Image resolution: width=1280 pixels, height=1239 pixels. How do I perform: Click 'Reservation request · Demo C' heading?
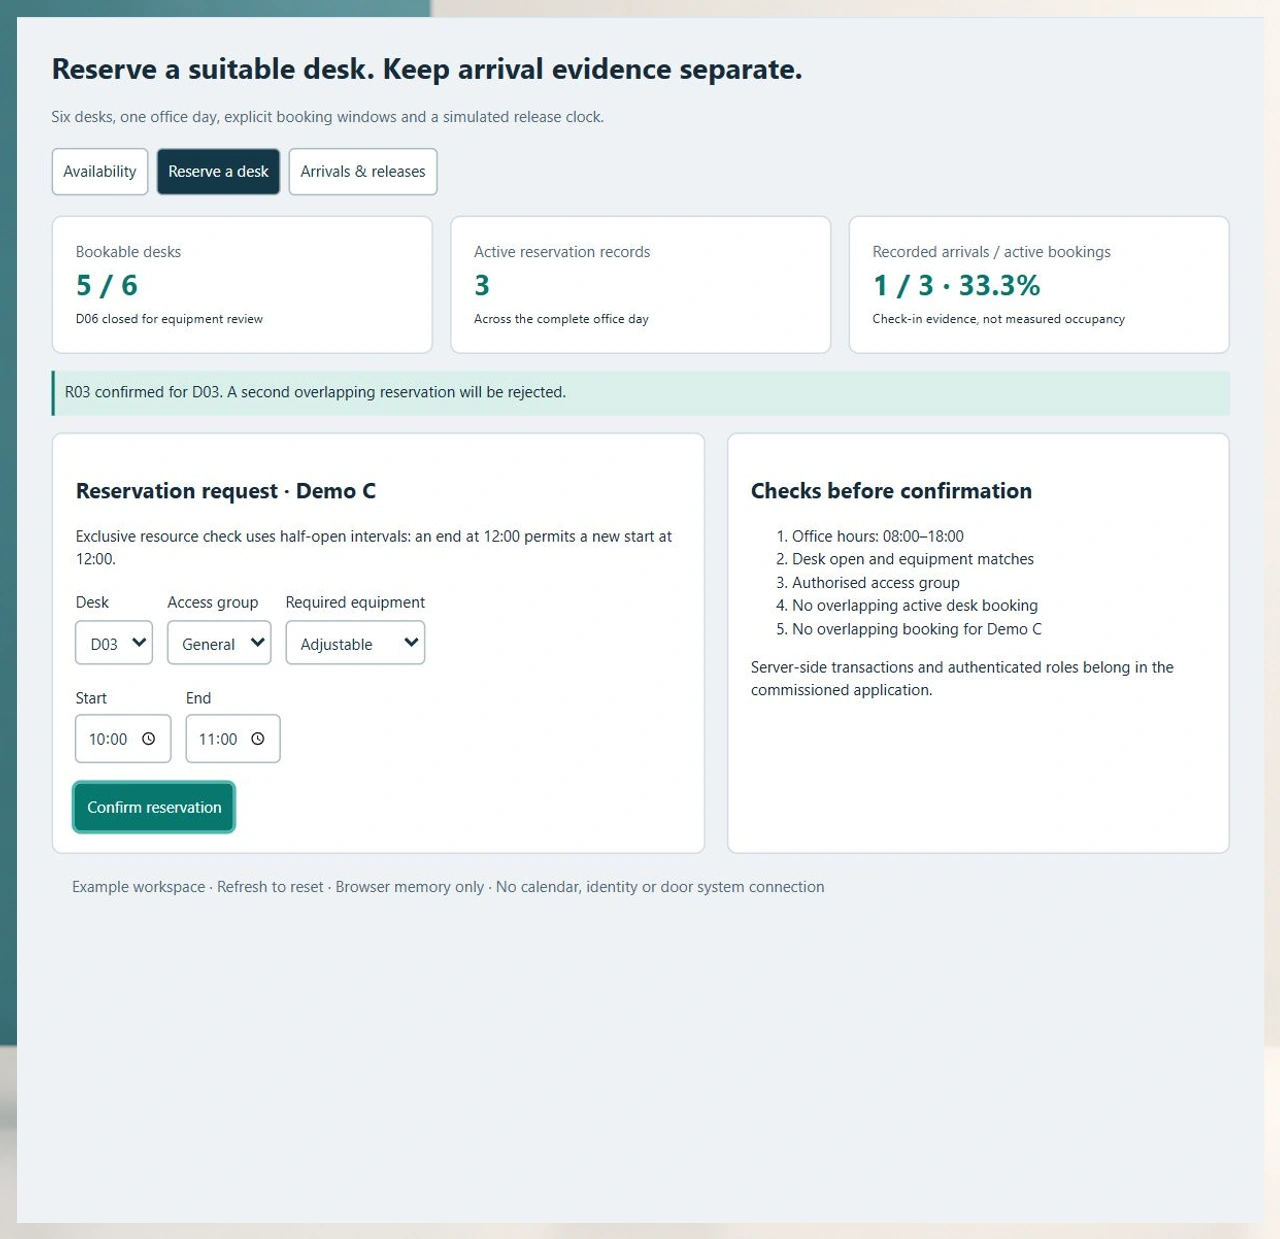226,491
